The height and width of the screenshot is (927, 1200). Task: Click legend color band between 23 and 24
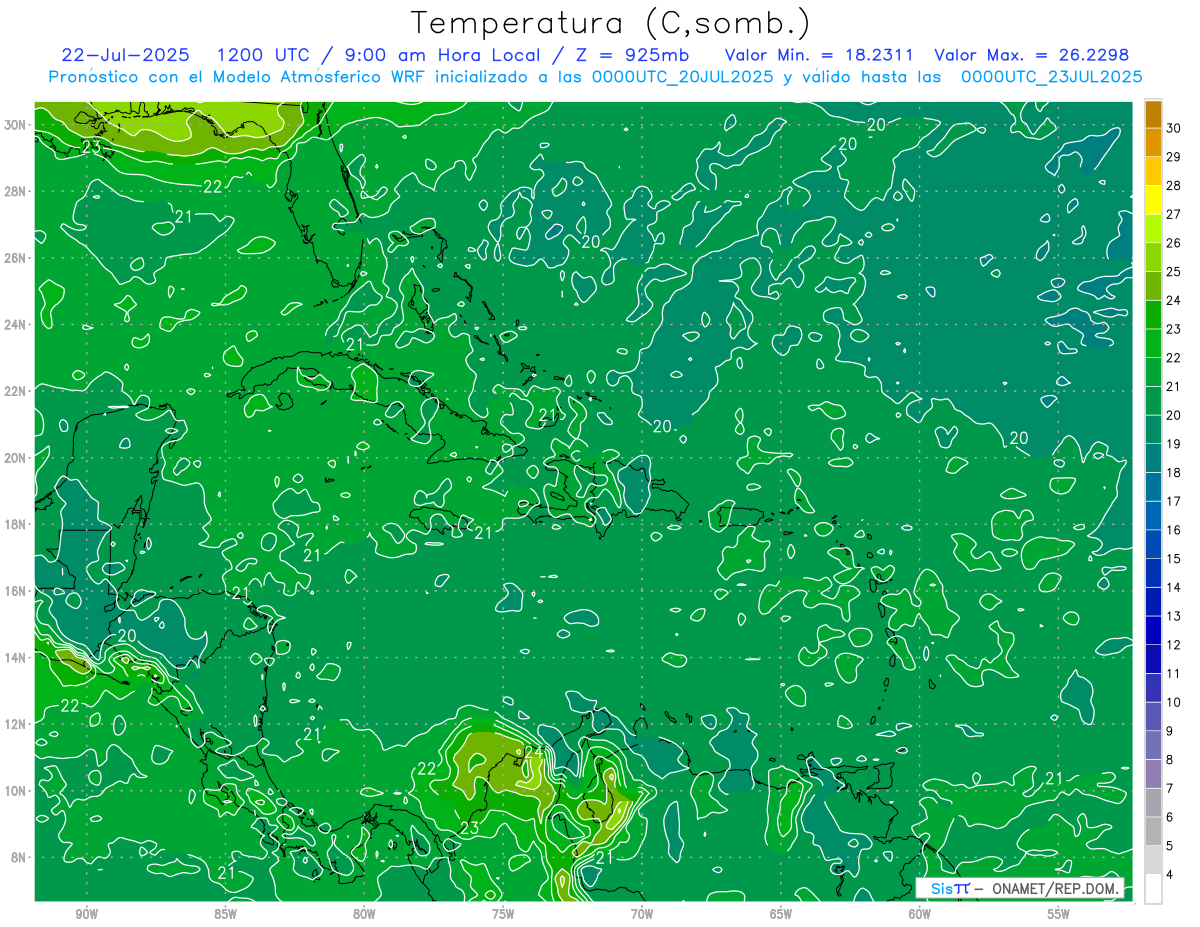click(1153, 315)
